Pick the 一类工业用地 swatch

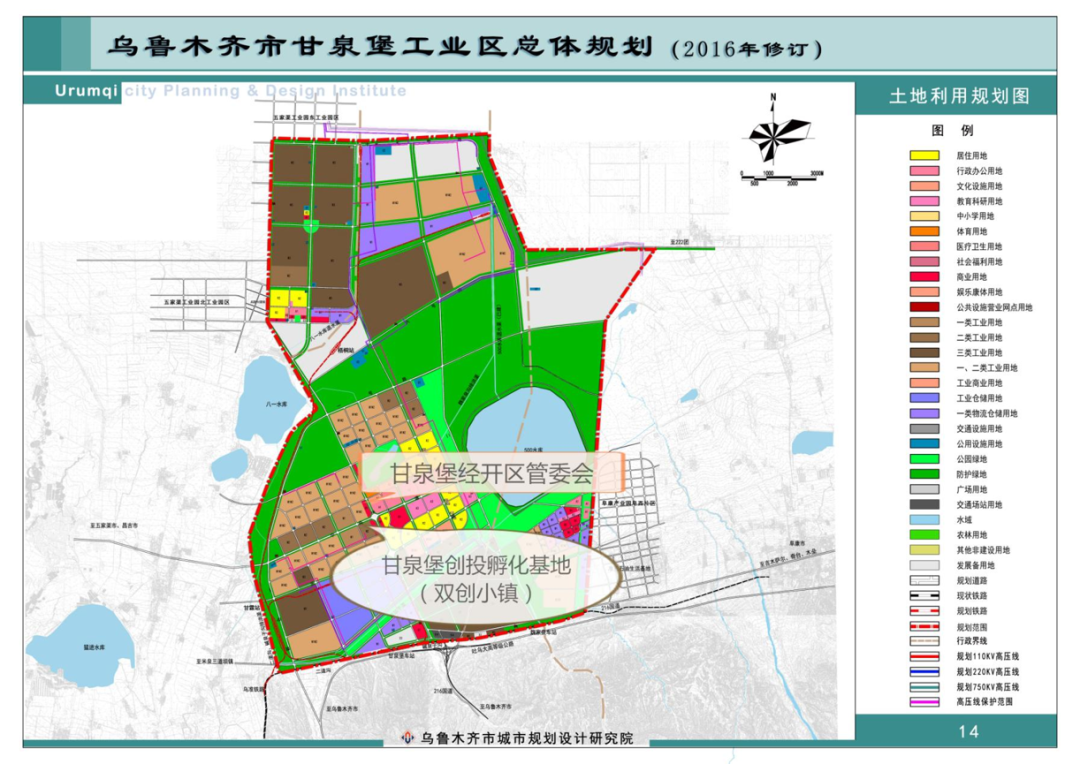click(924, 322)
